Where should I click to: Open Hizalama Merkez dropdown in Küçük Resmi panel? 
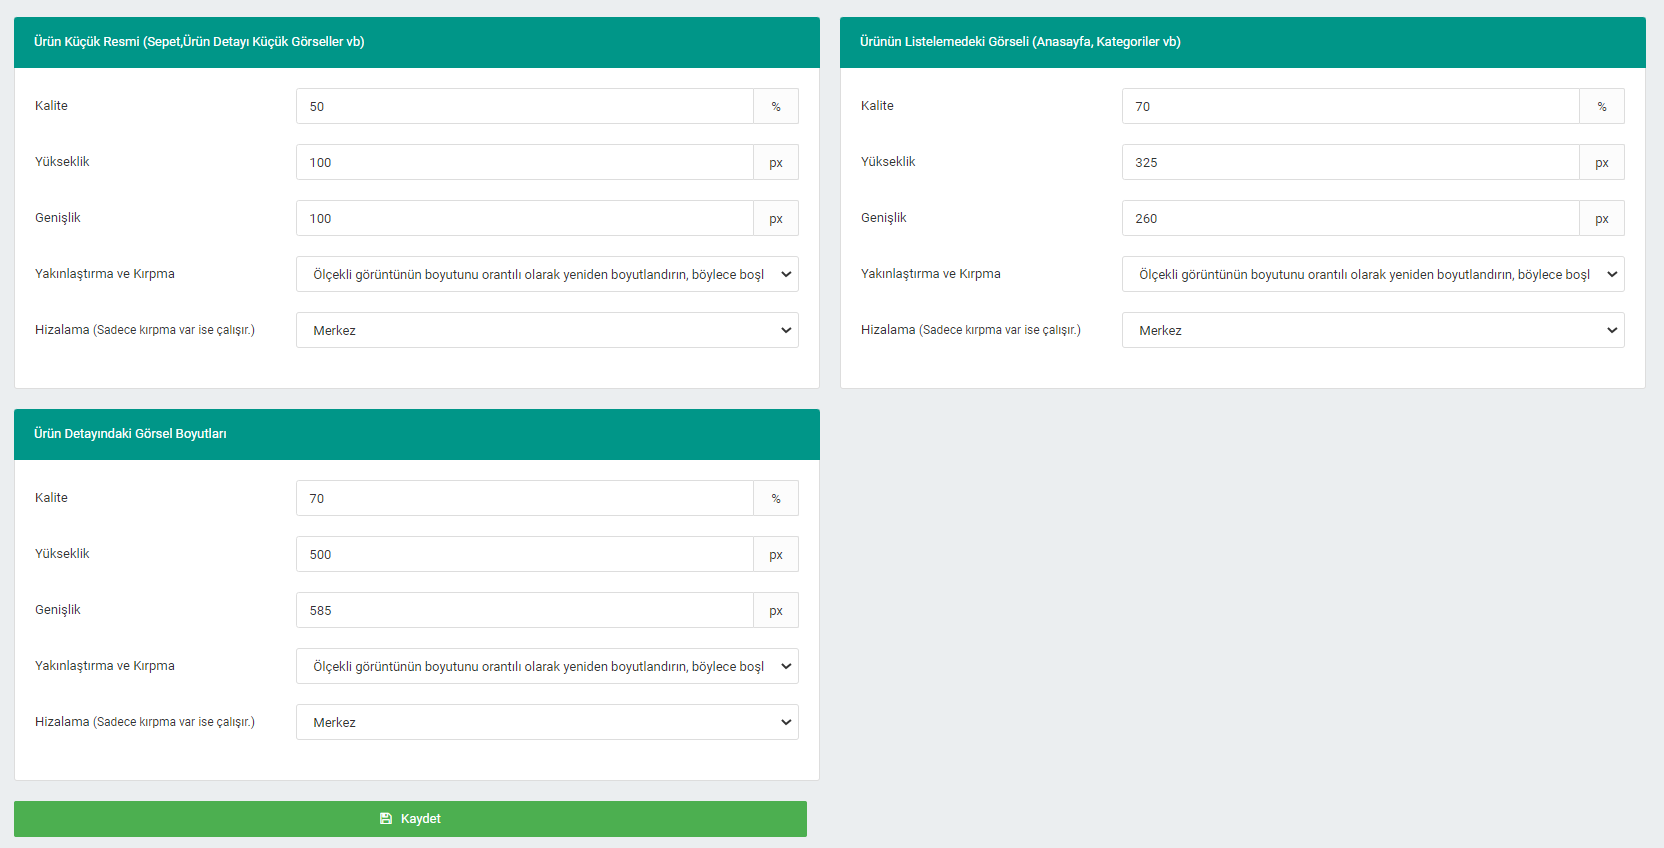[x=547, y=330]
